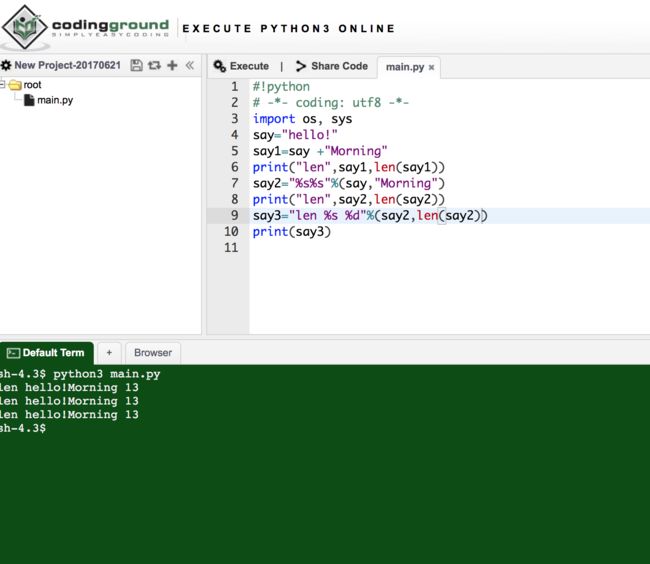Click the main.py file icon in tree
This screenshot has width=650, height=564.
[29, 100]
